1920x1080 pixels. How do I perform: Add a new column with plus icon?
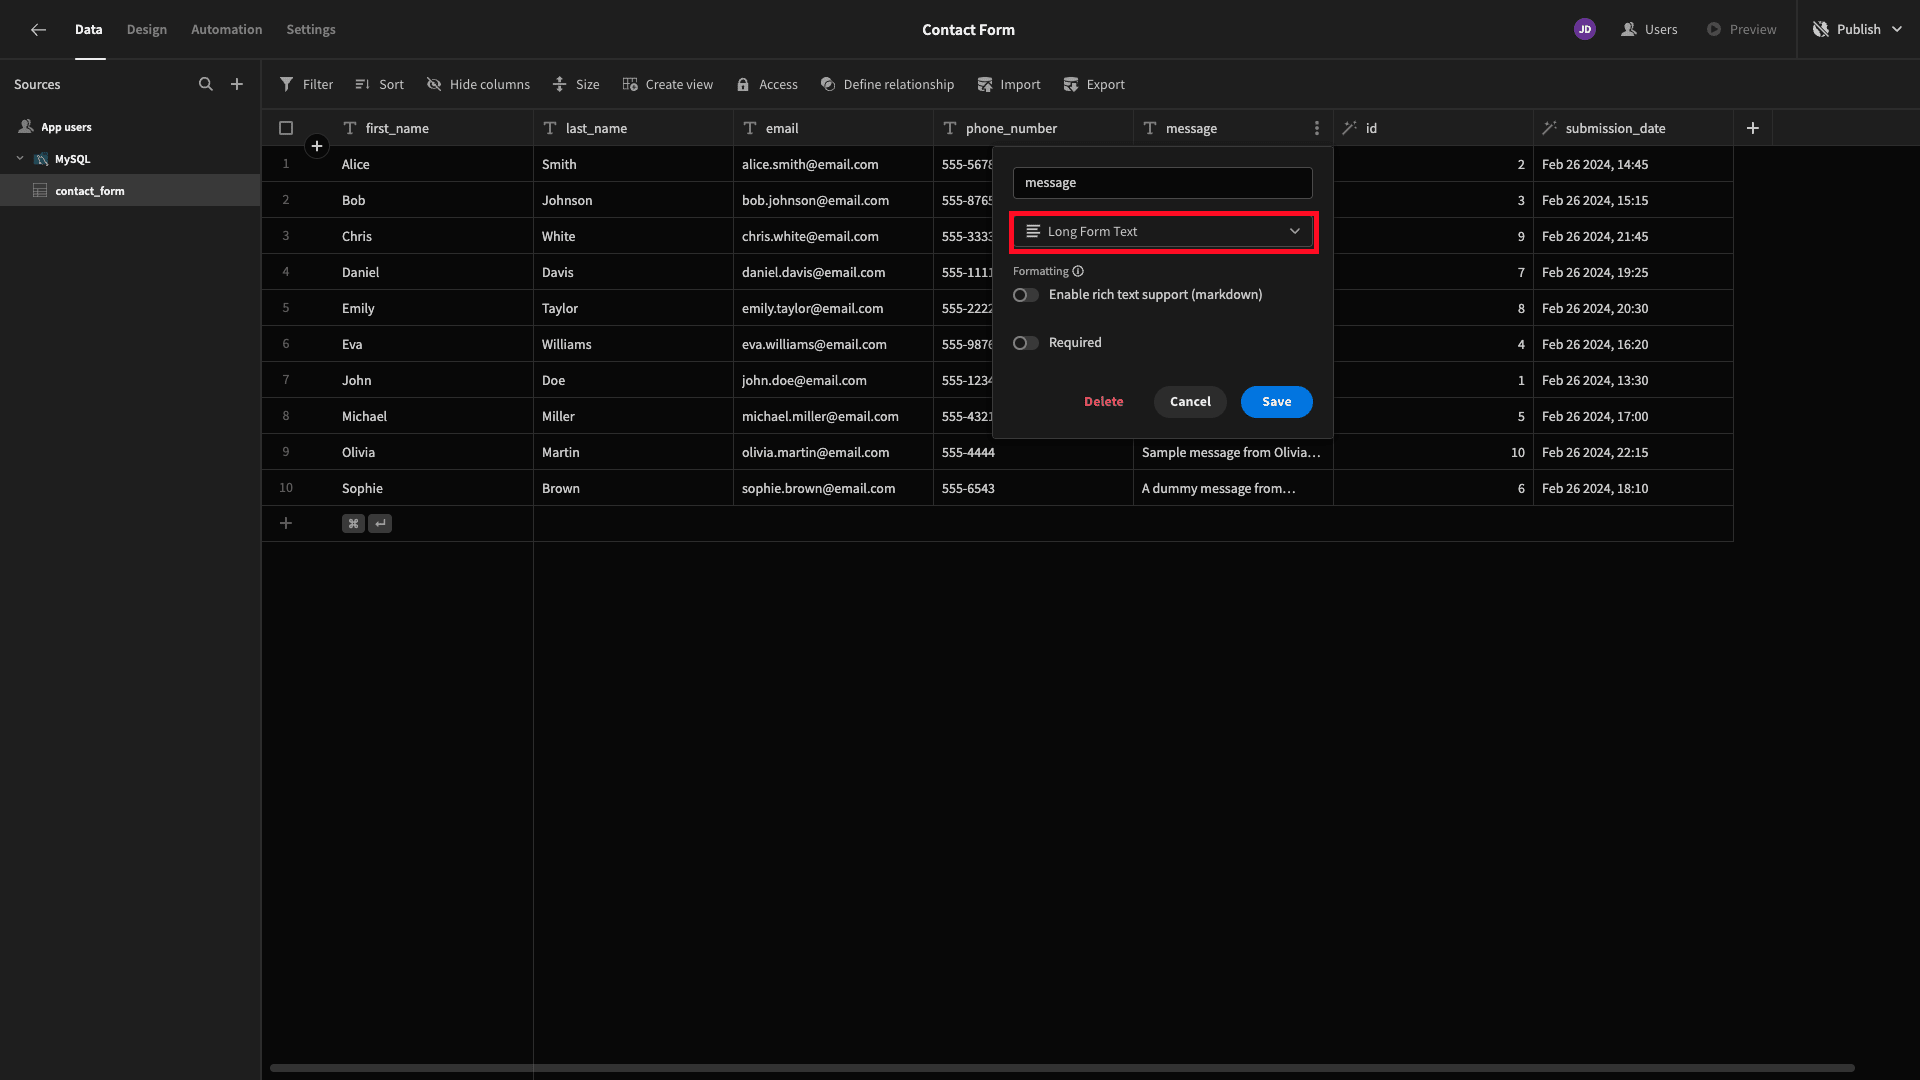(1753, 128)
